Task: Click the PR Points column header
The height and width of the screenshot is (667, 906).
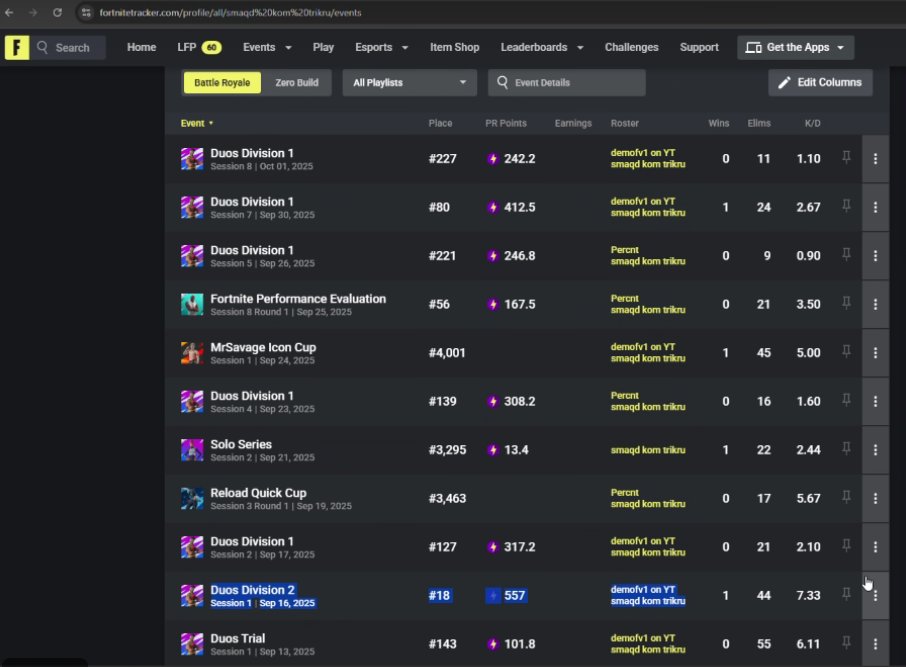Action: (x=506, y=123)
